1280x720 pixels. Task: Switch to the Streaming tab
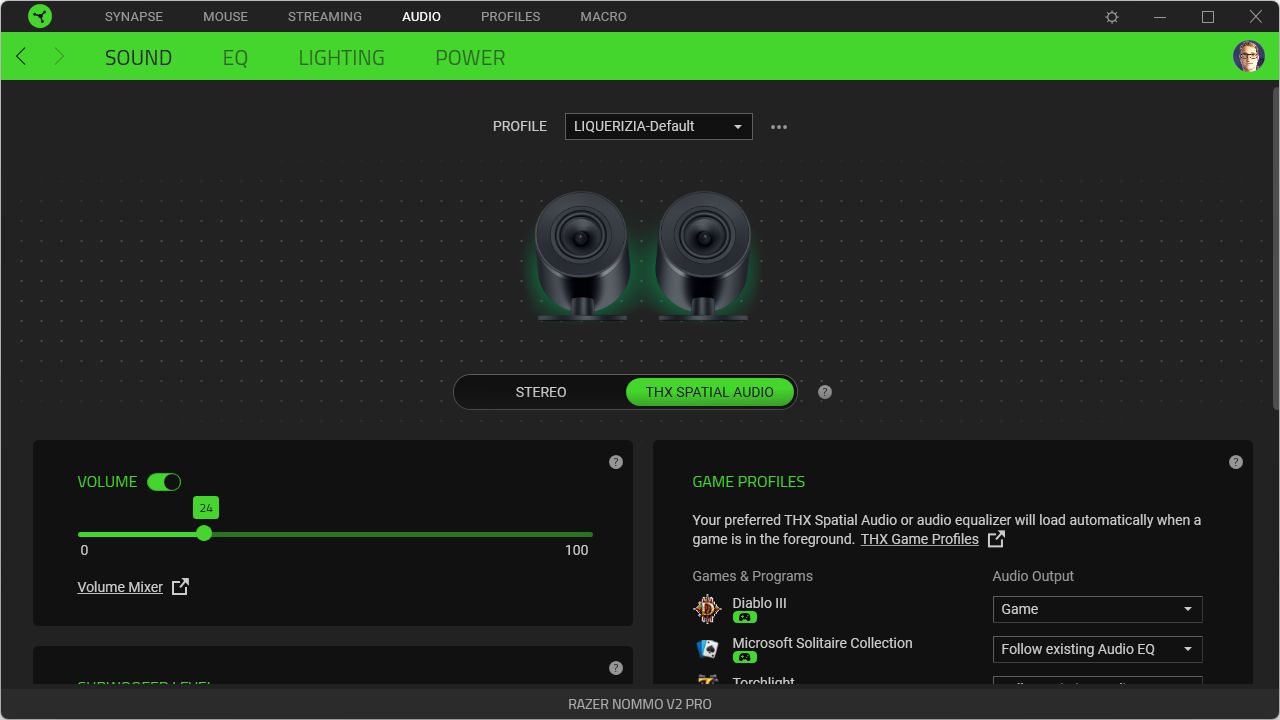pyautogui.click(x=325, y=17)
